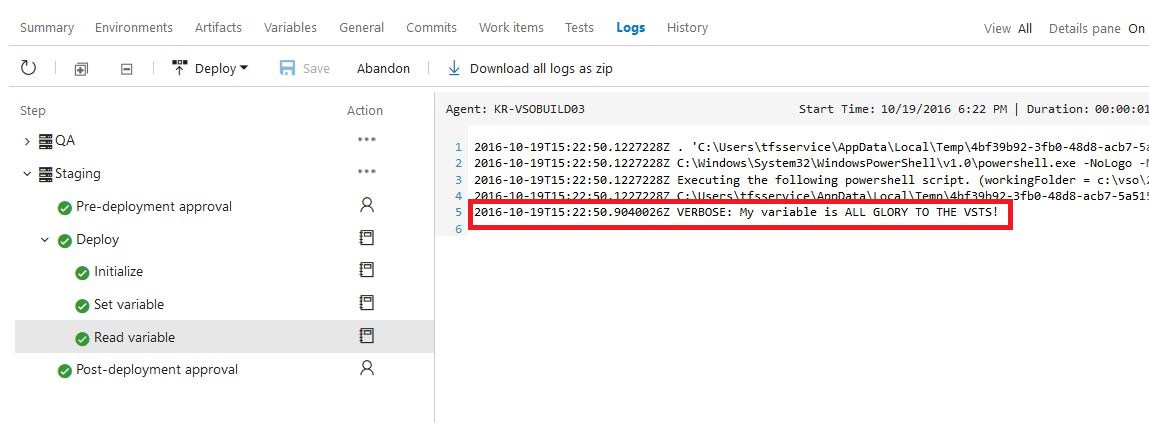Click the Step column header

32,111
